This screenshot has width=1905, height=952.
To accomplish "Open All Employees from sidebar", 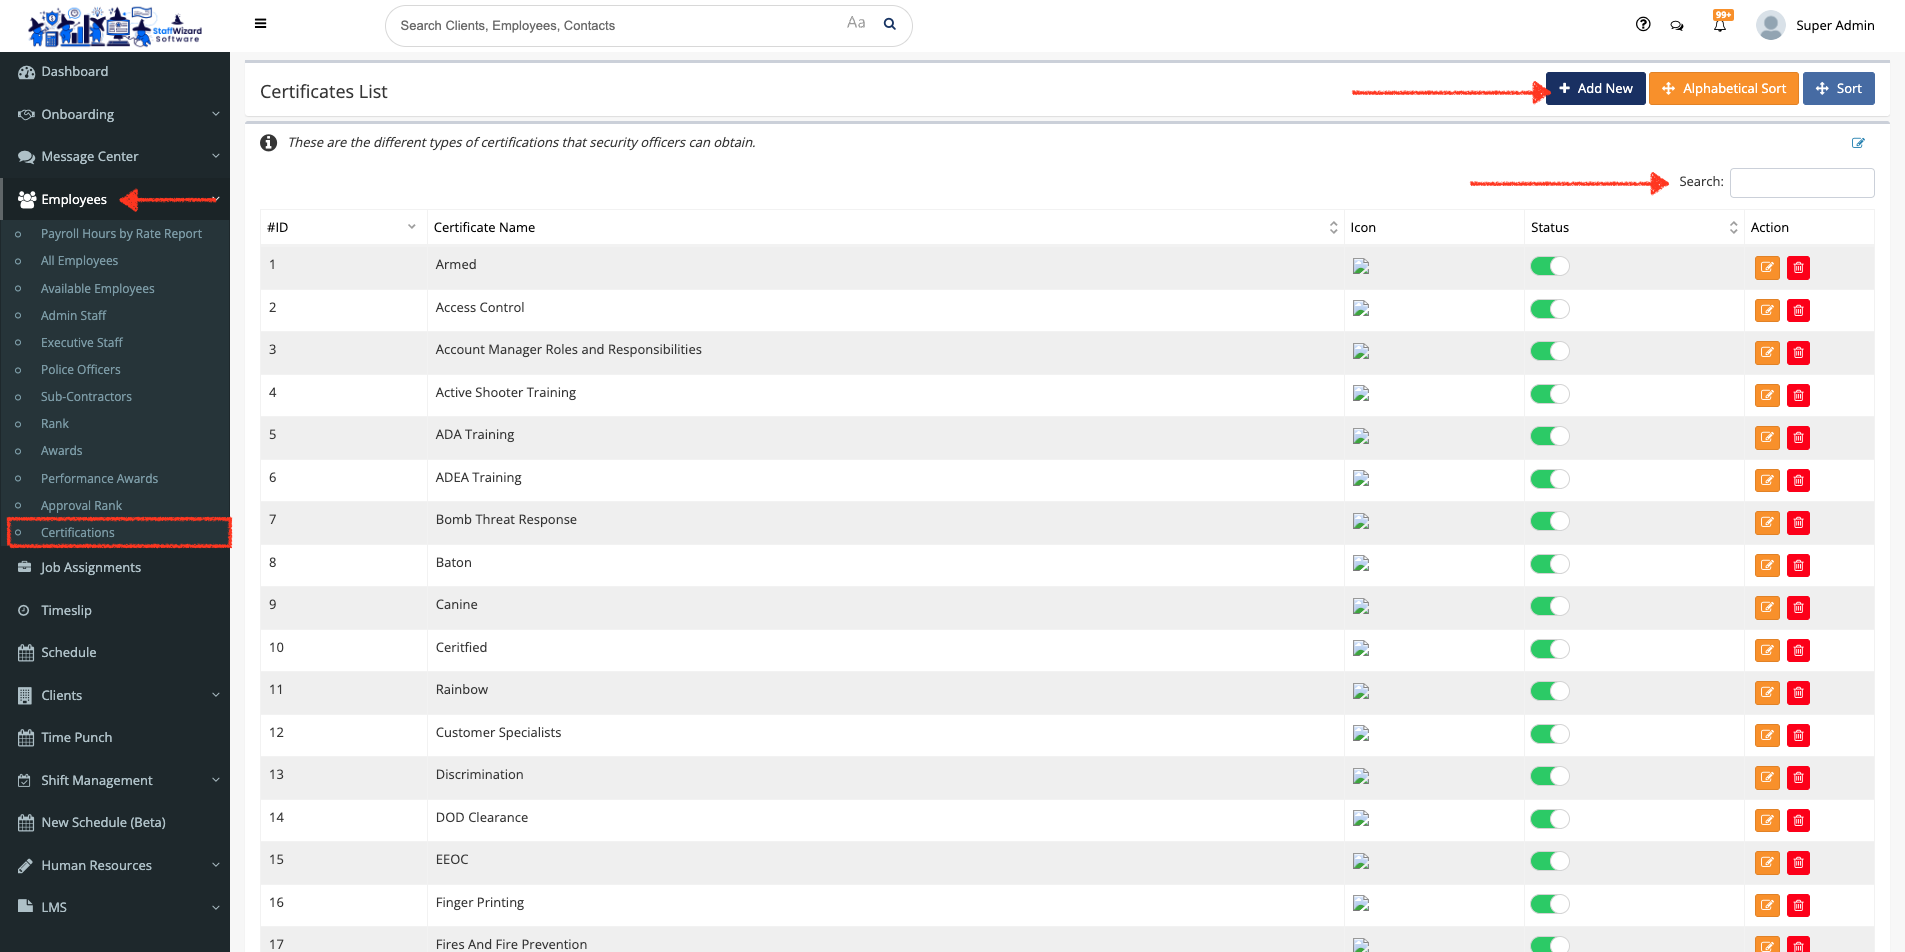I will point(79,261).
